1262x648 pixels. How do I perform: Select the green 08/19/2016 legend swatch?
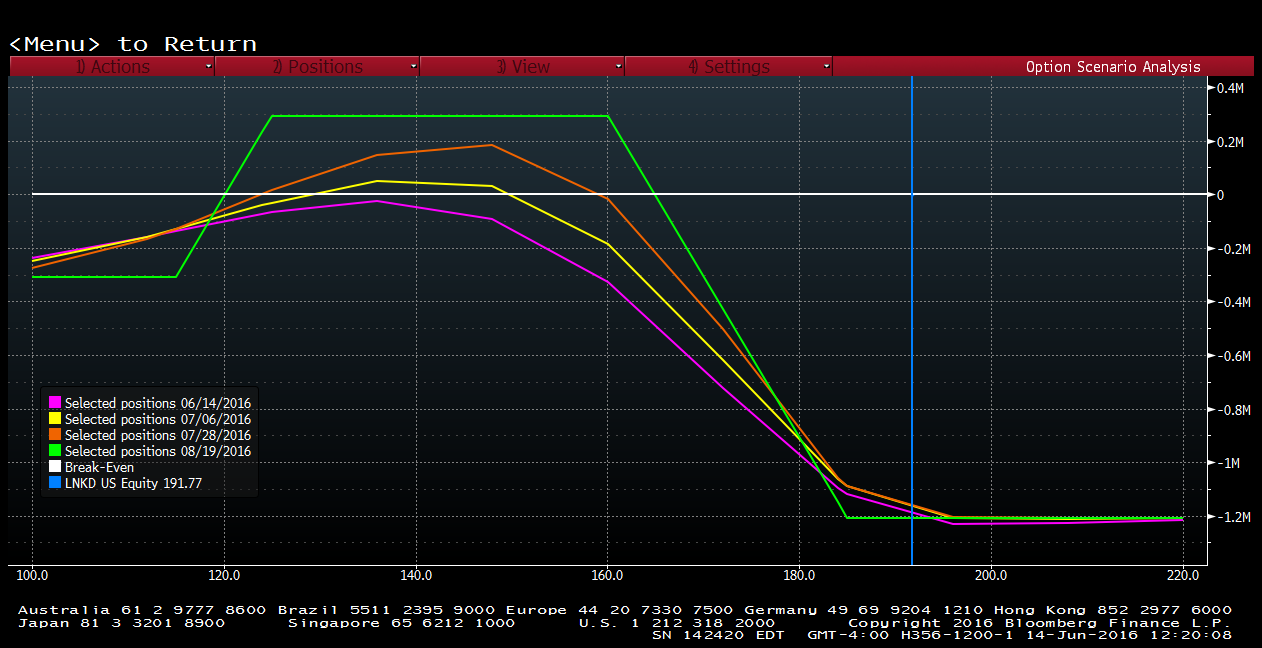pos(55,452)
